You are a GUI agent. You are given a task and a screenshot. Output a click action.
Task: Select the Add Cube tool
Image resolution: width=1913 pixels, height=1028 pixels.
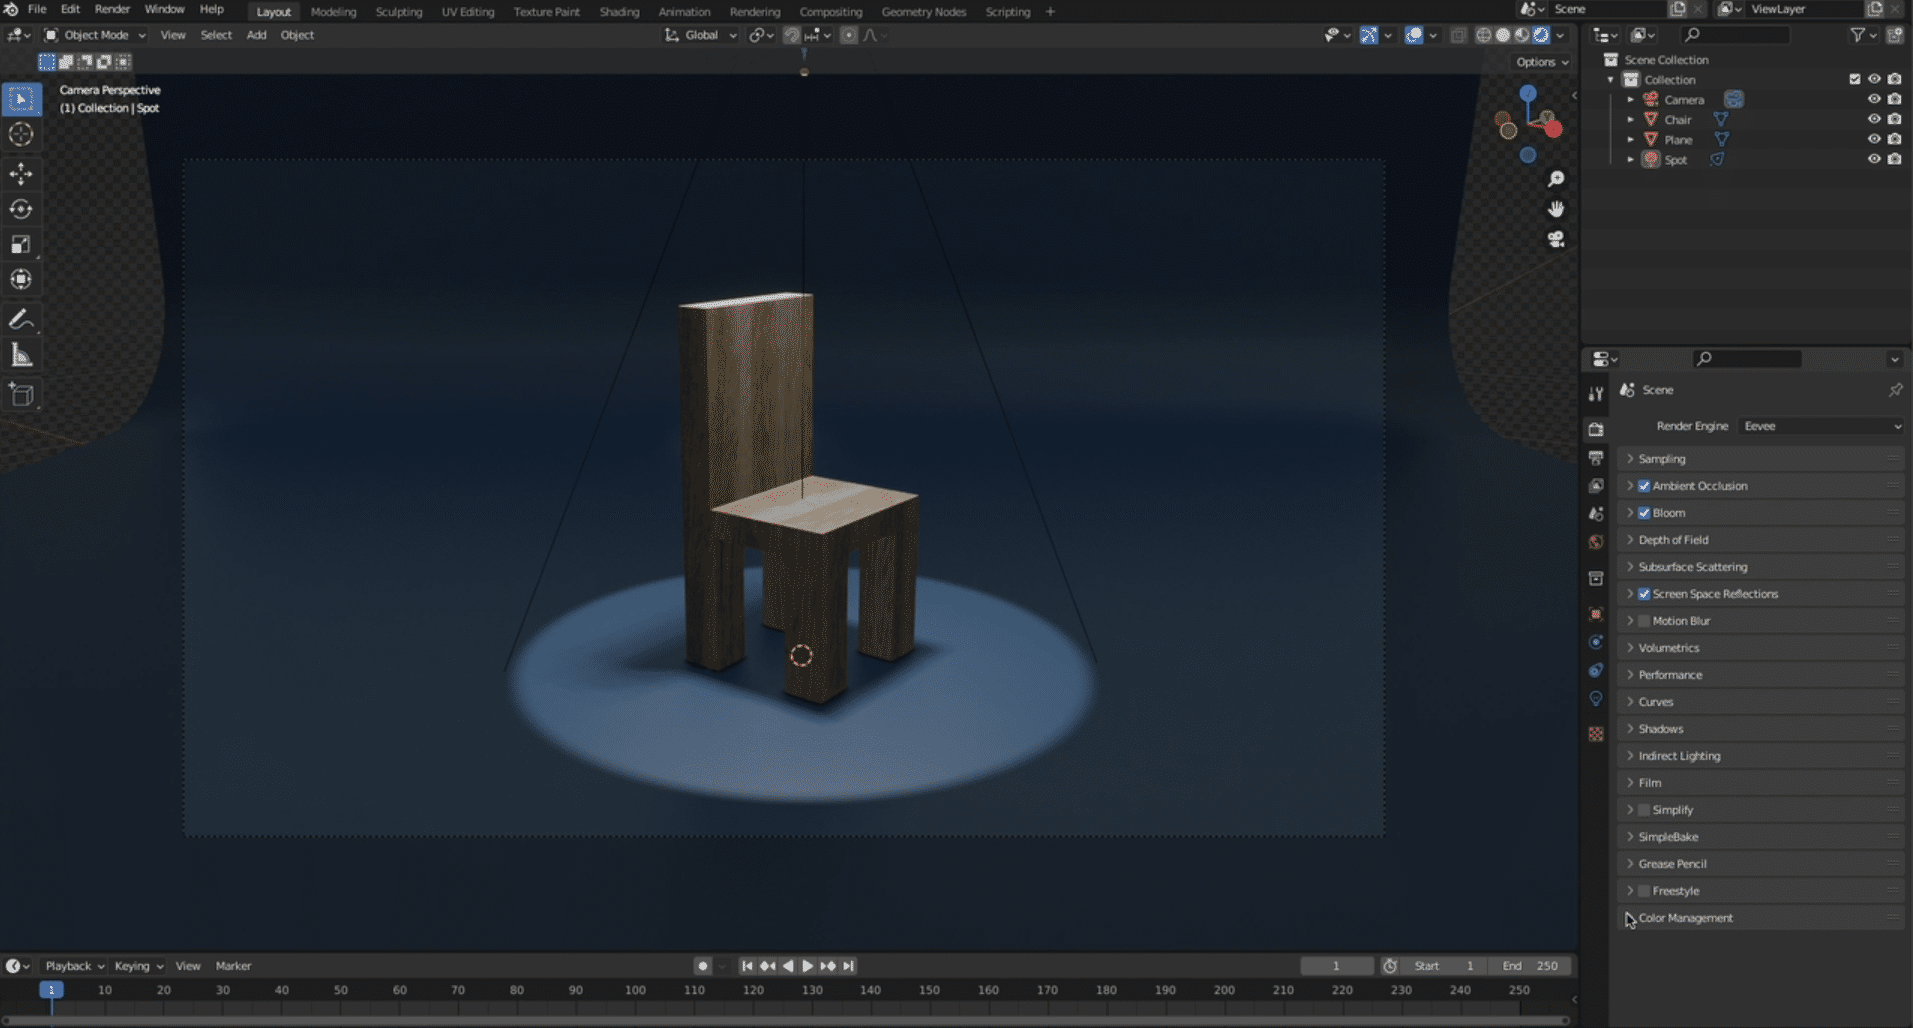click(x=21, y=395)
